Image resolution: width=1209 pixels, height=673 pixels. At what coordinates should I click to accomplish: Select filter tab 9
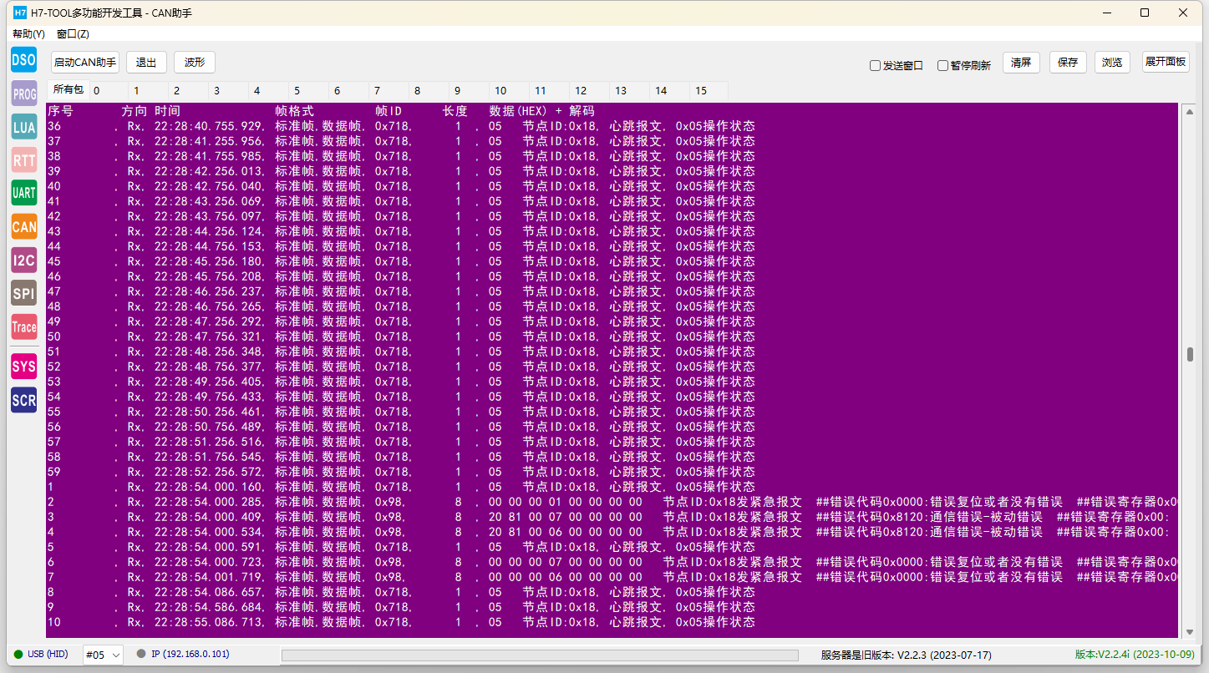point(457,91)
